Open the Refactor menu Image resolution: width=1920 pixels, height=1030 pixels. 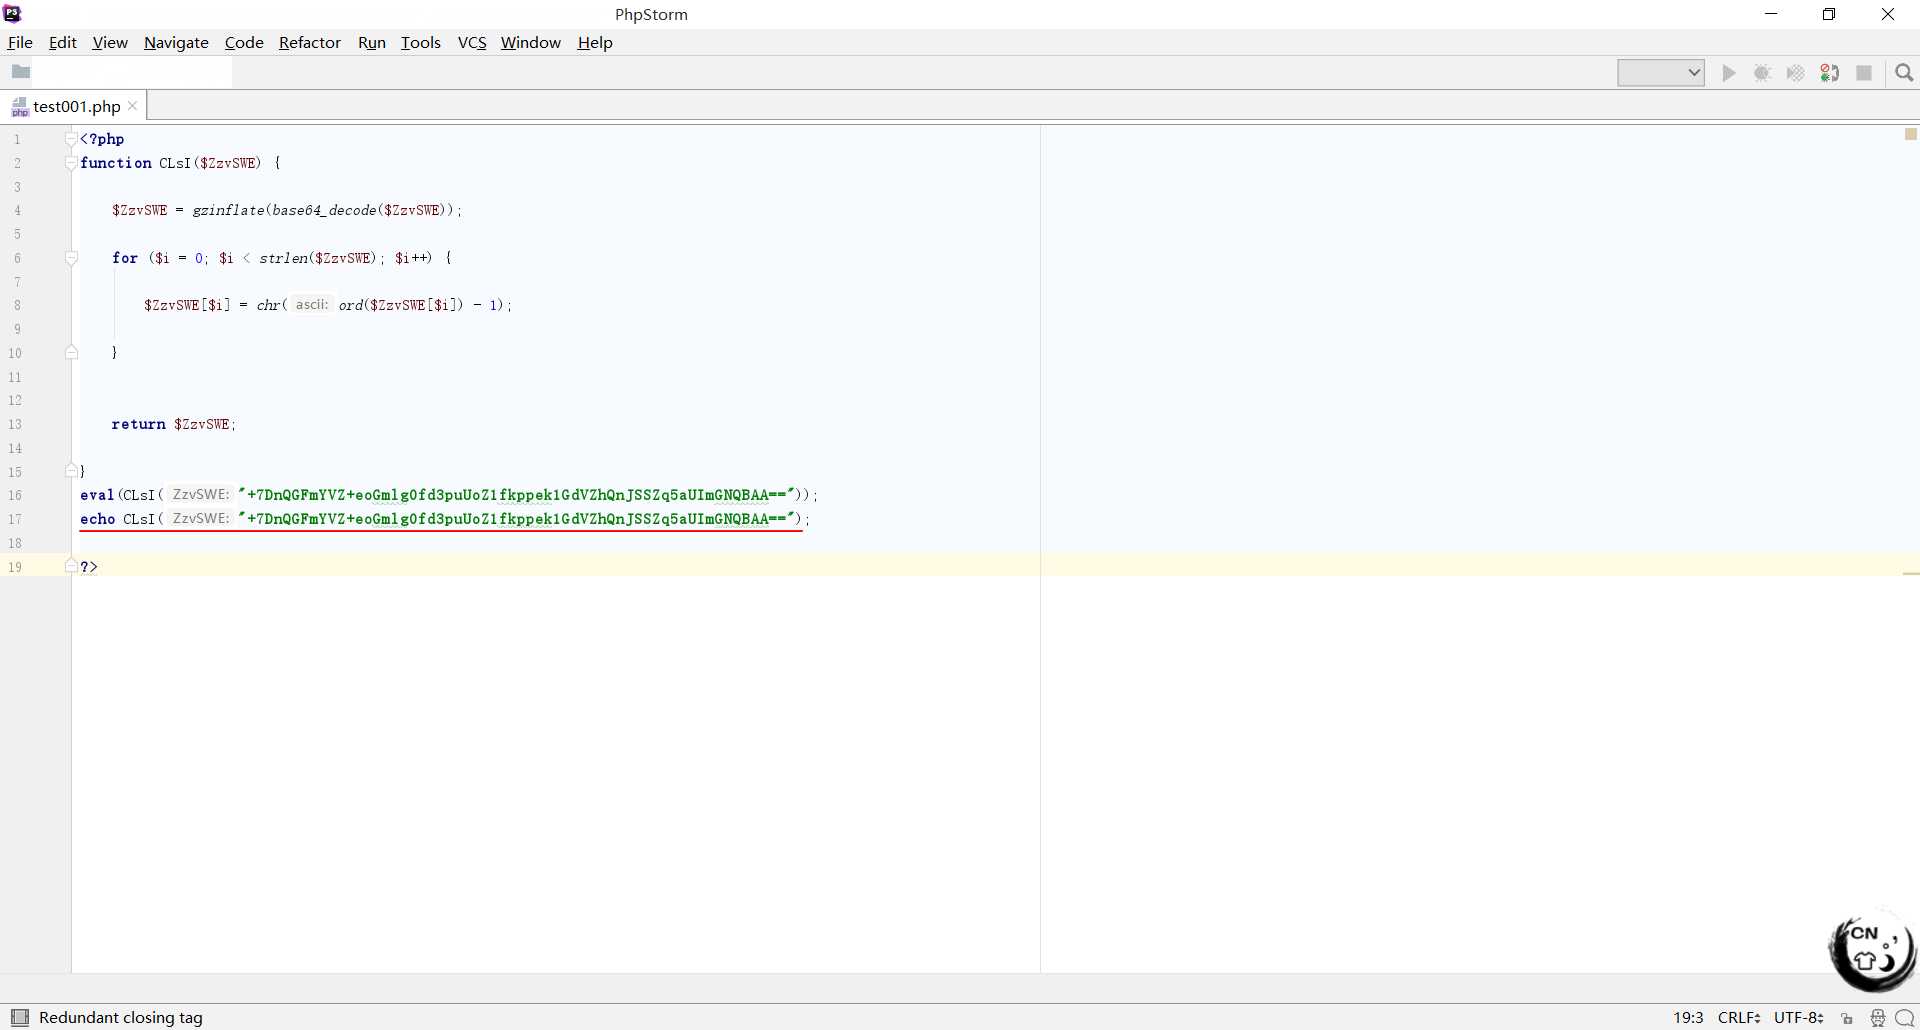tap(310, 42)
